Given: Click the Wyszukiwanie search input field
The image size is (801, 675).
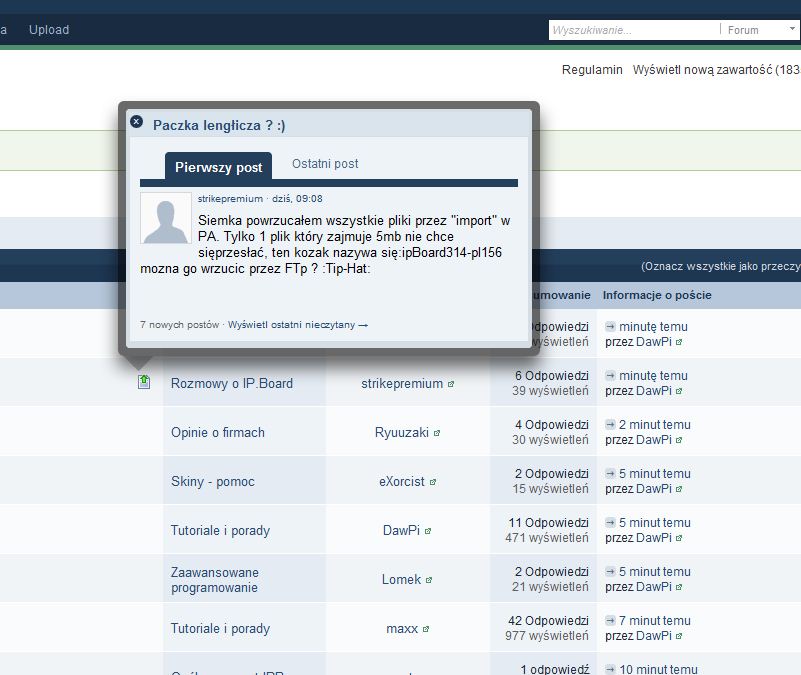Looking at the screenshot, I should tap(632, 30).
